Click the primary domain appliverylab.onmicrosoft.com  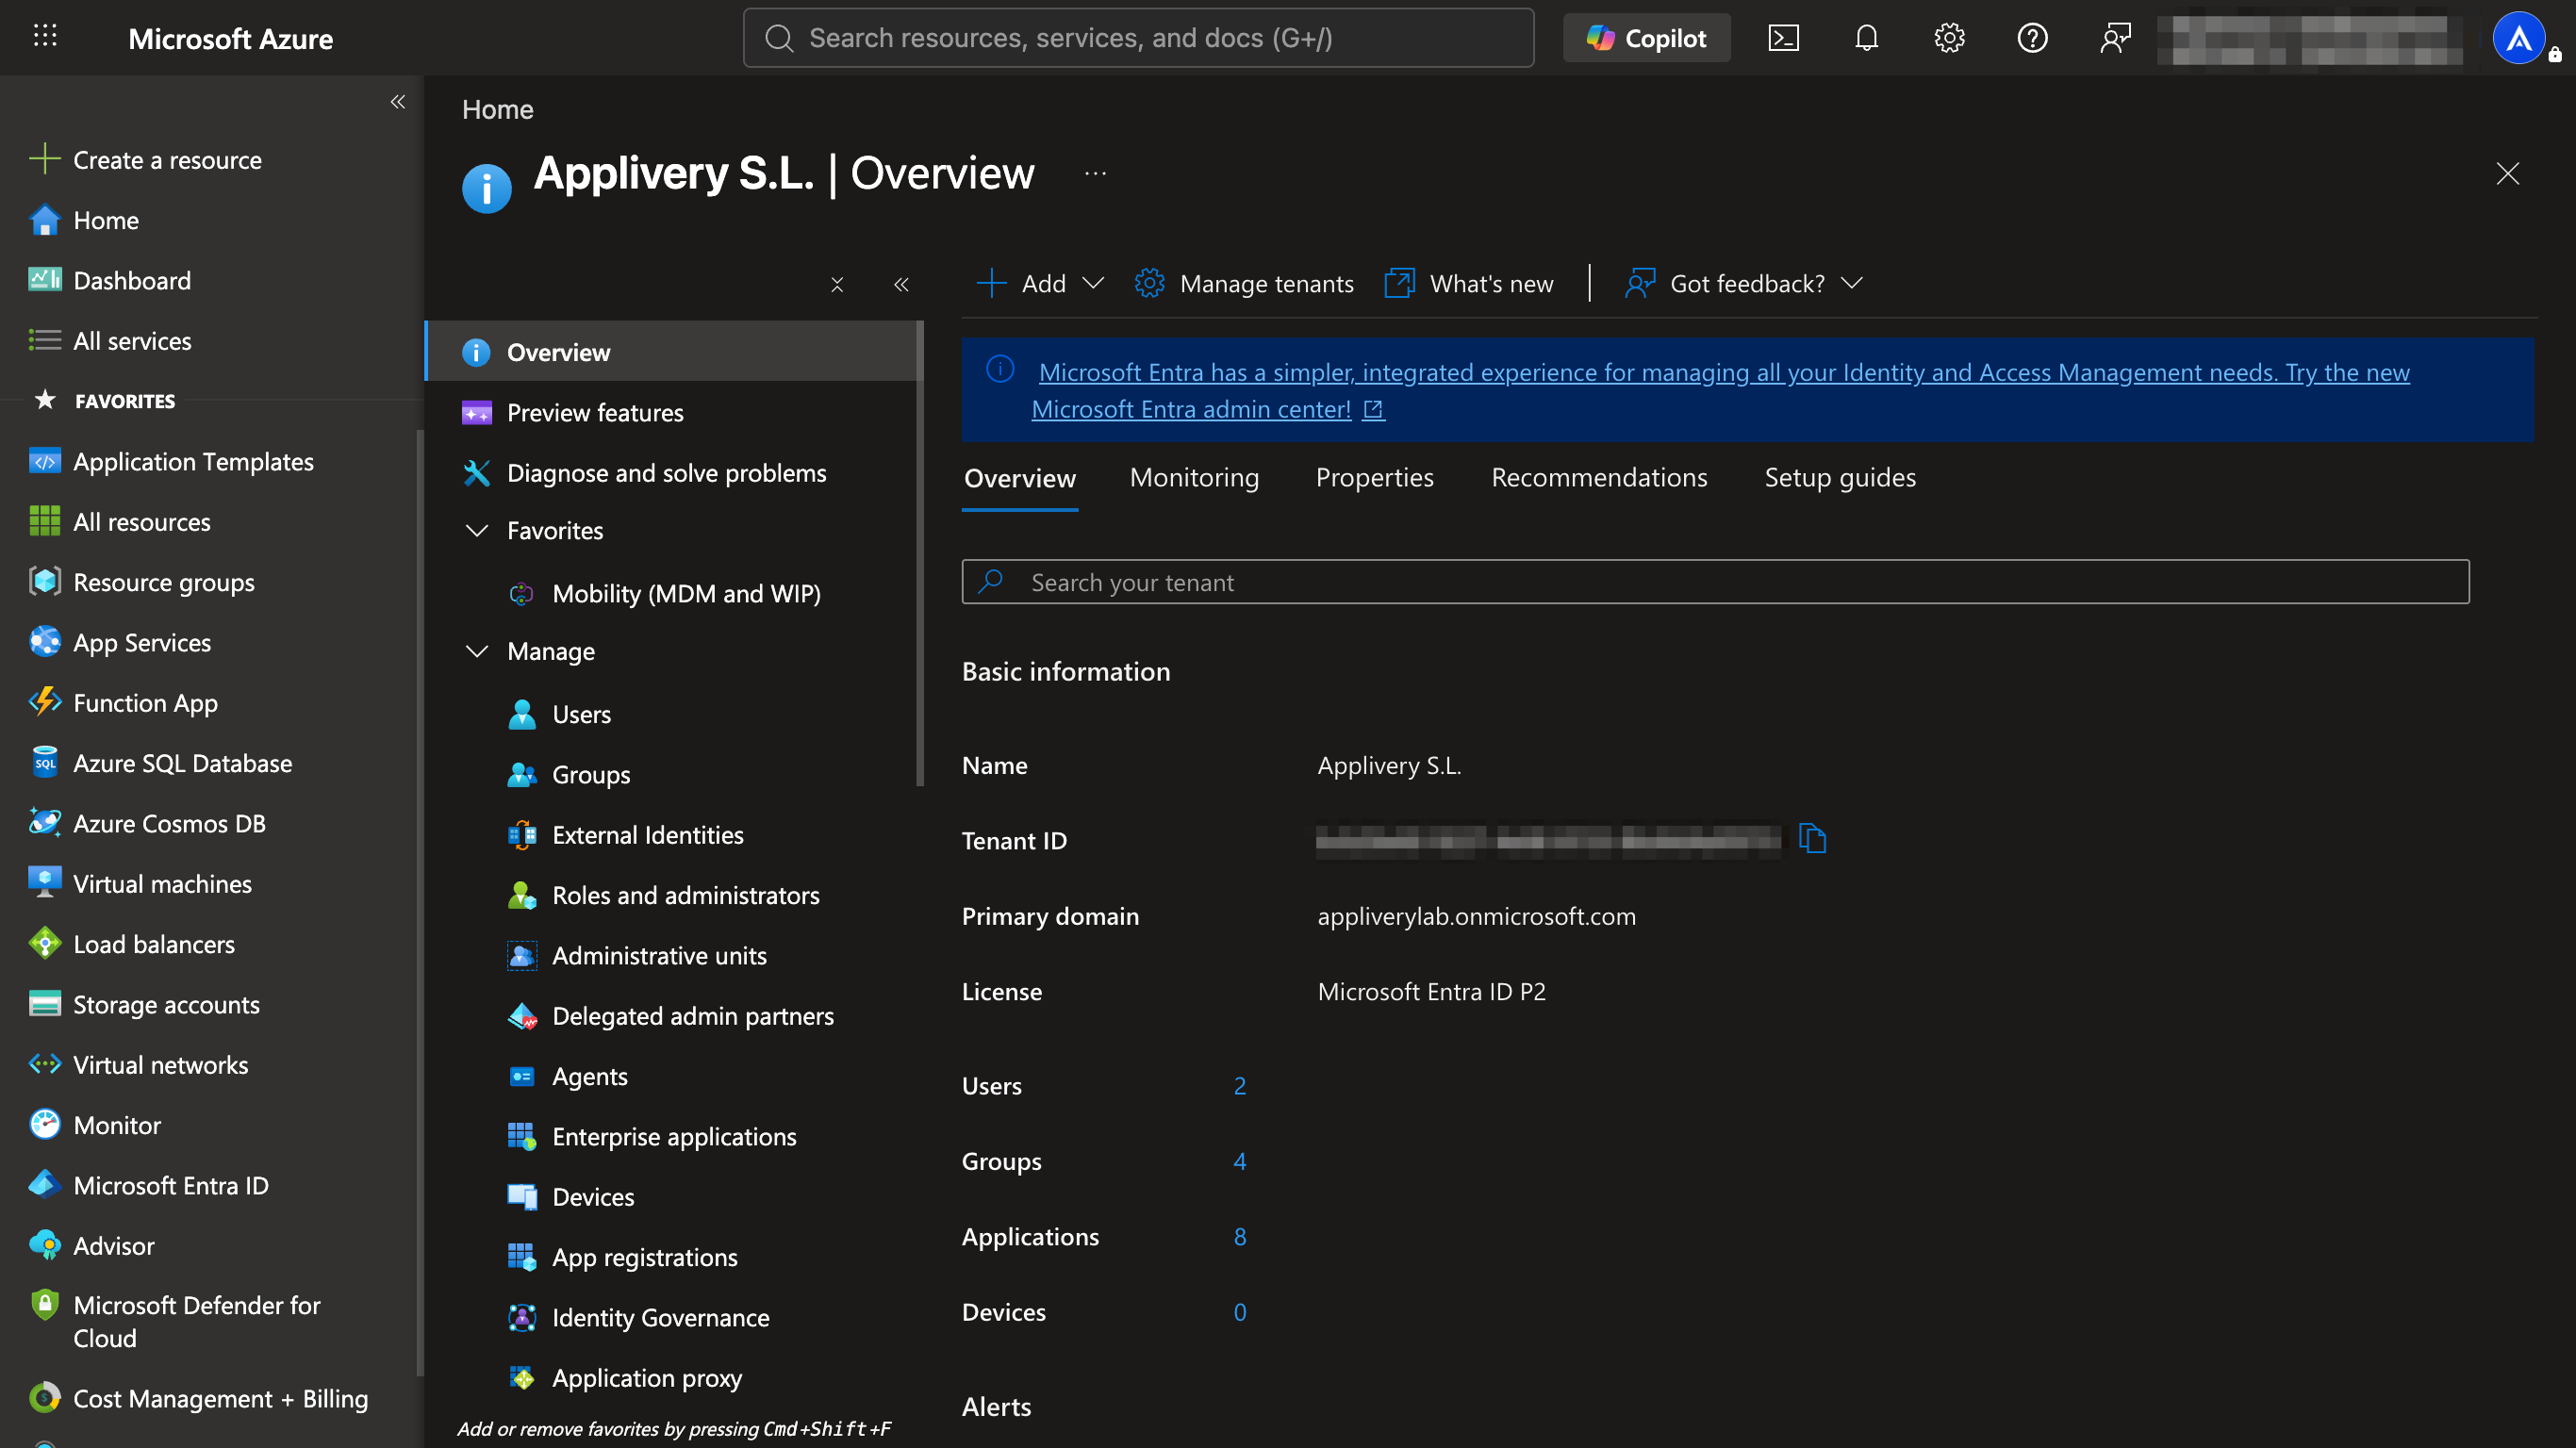(x=1476, y=916)
